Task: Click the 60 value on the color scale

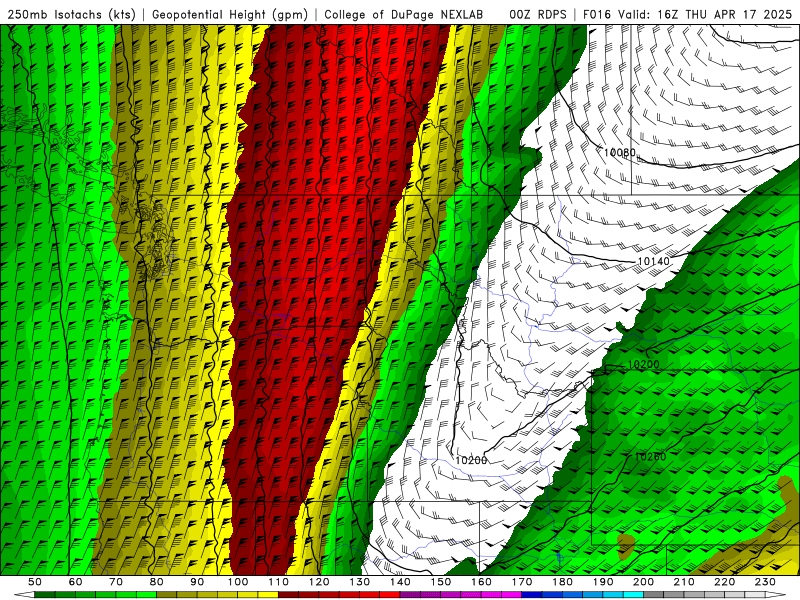Action: [76, 582]
